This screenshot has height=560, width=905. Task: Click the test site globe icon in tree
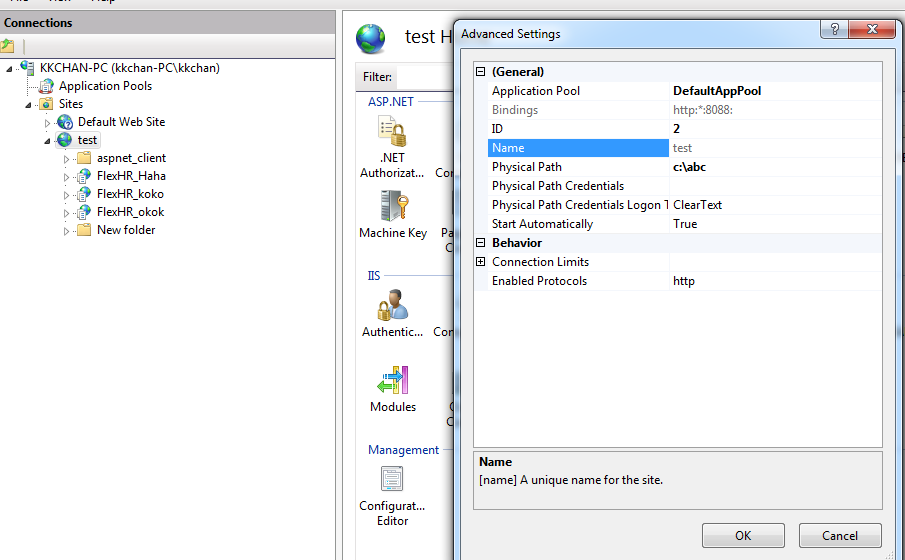coord(65,140)
